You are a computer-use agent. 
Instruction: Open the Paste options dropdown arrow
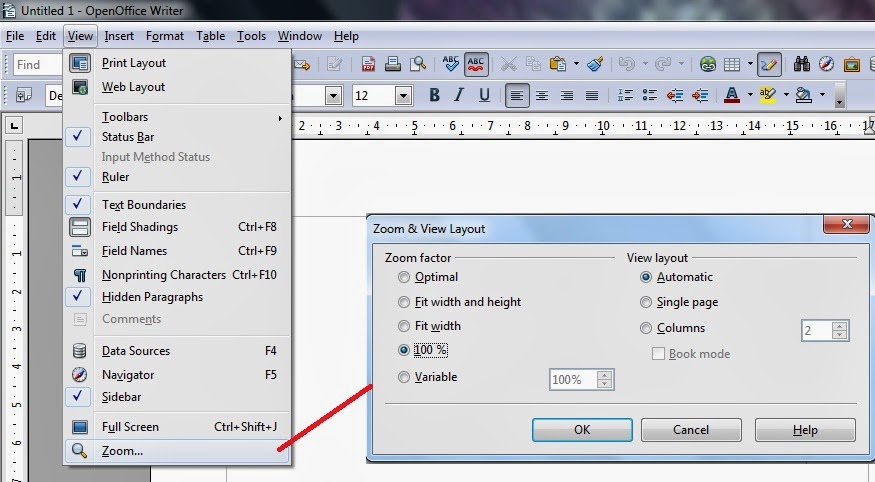click(576, 64)
